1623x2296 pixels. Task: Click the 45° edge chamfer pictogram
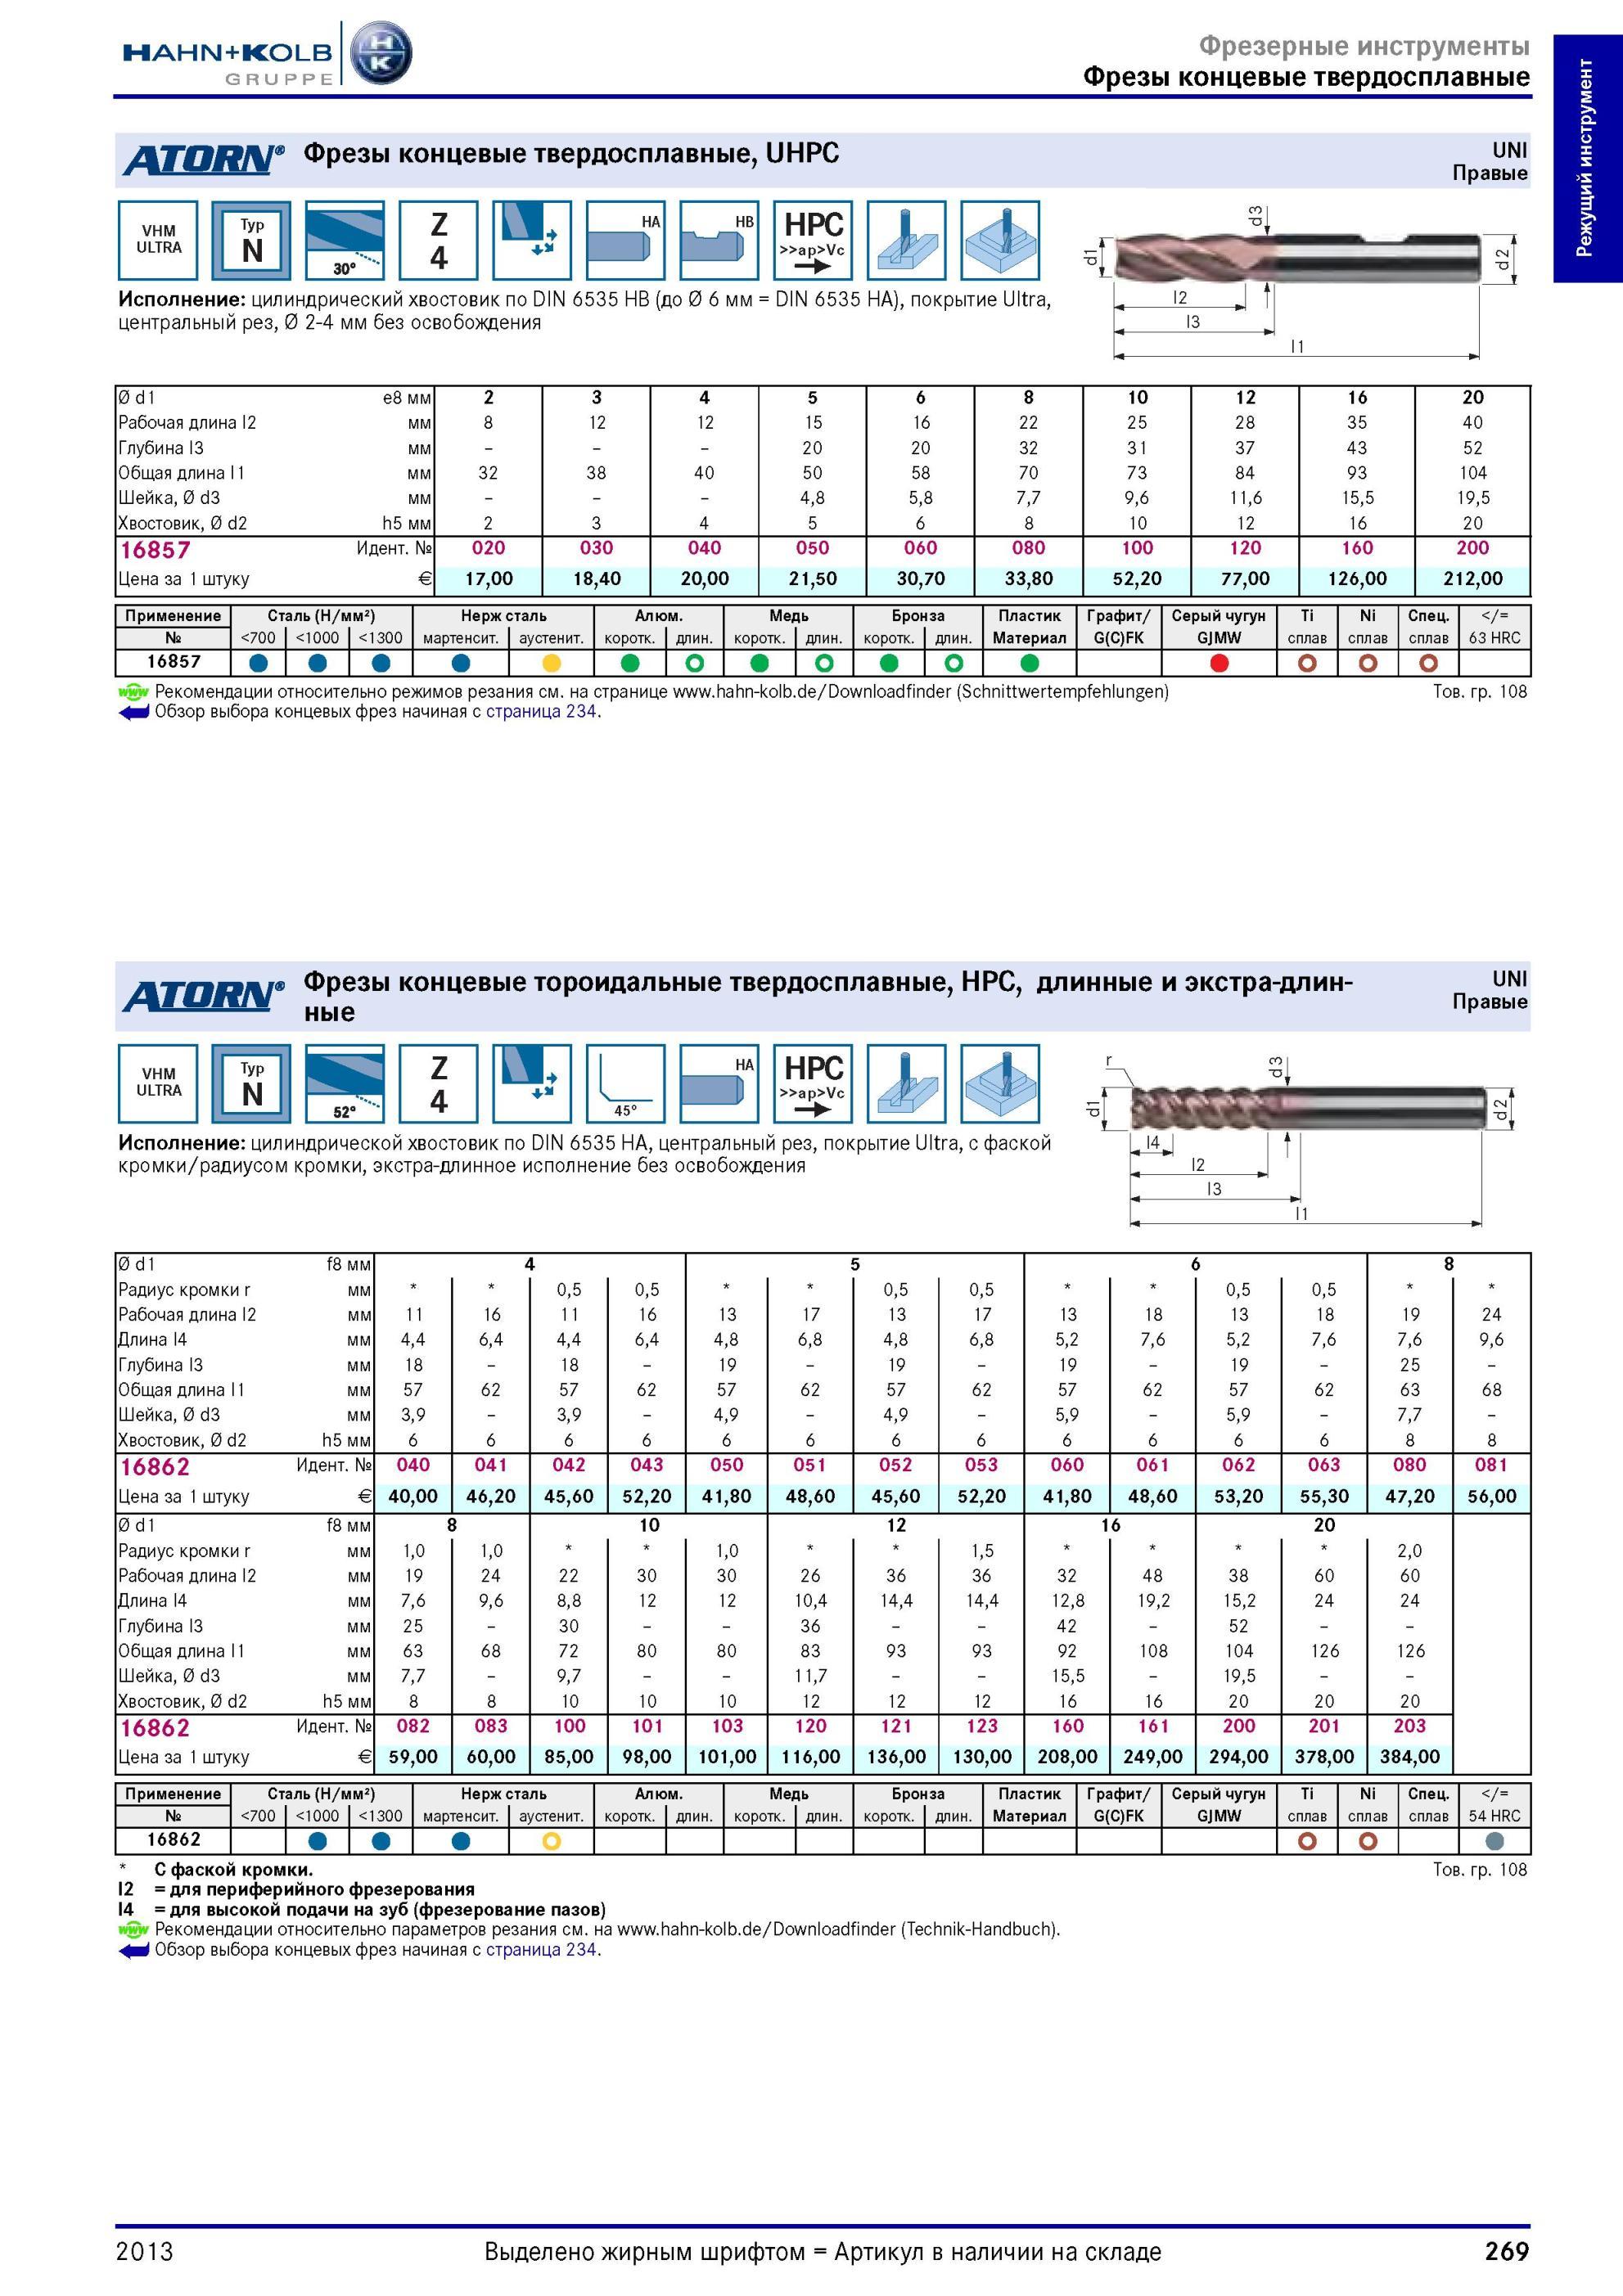625,1084
